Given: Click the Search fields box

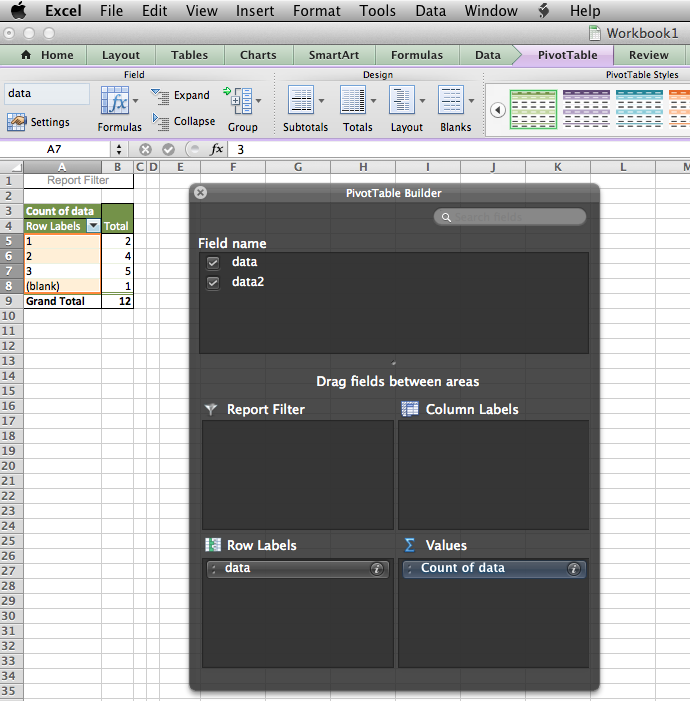Looking at the screenshot, I should pyautogui.click(x=510, y=217).
